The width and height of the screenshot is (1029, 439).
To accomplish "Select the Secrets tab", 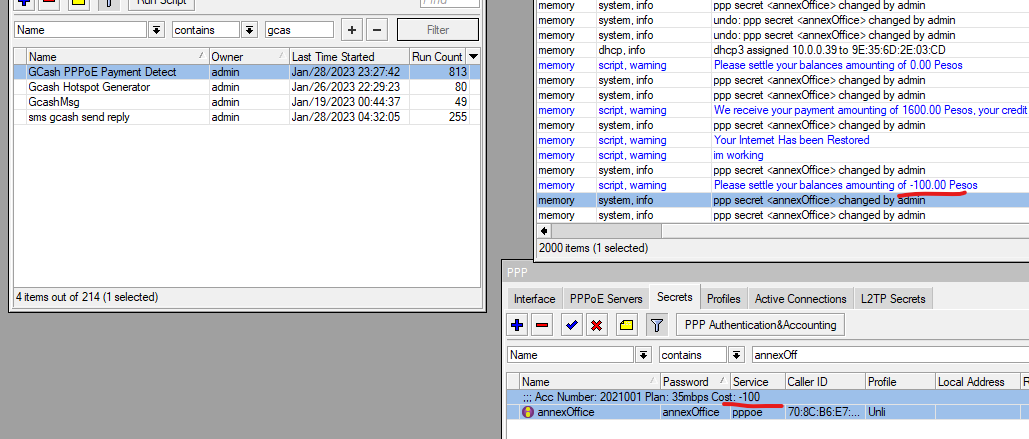I will coord(675,297).
